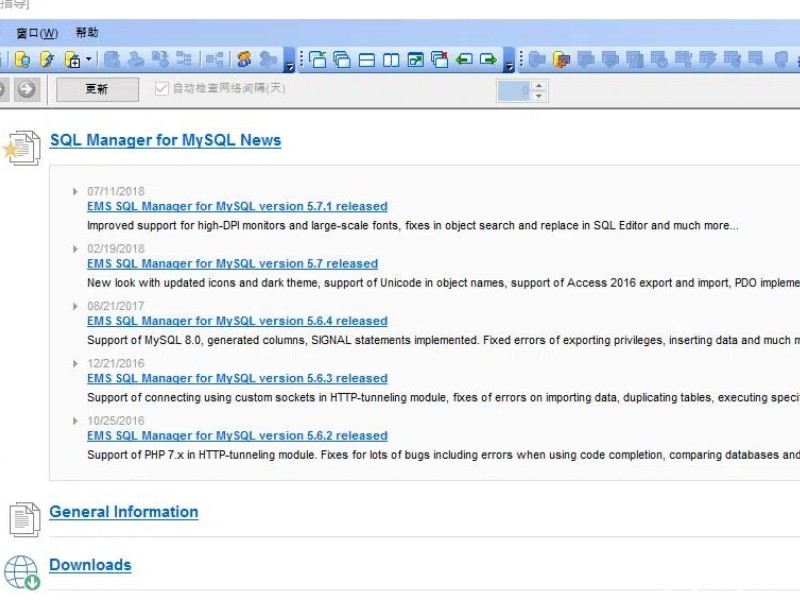The height and width of the screenshot is (600, 800).
Task: Click the tile windows vertically icon
Action: coord(391,60)
